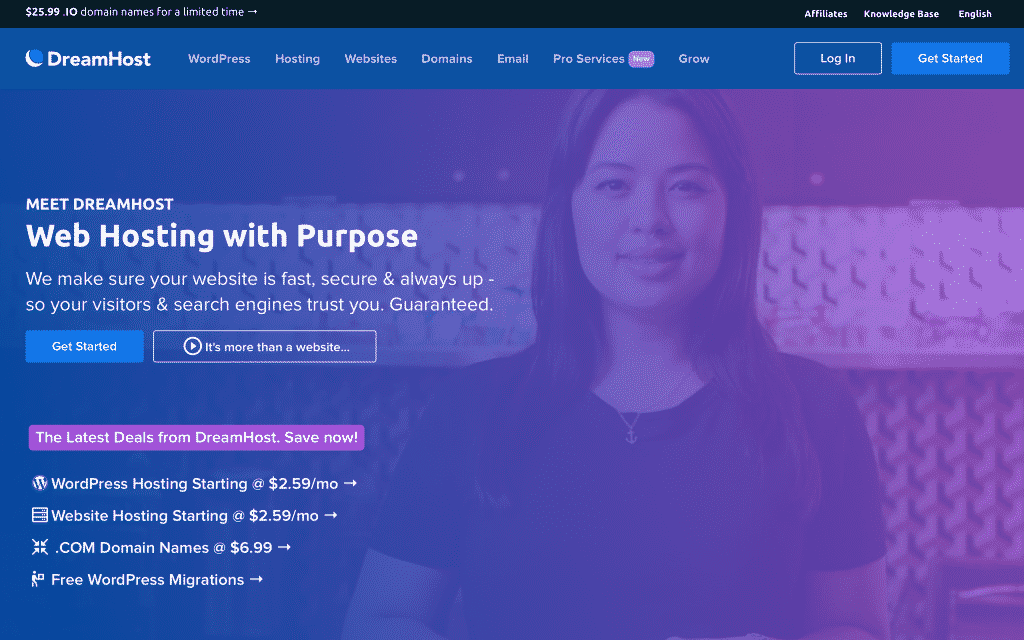Open the Email navigation item
Viewport: 1024px width, 640px height.
513,59
